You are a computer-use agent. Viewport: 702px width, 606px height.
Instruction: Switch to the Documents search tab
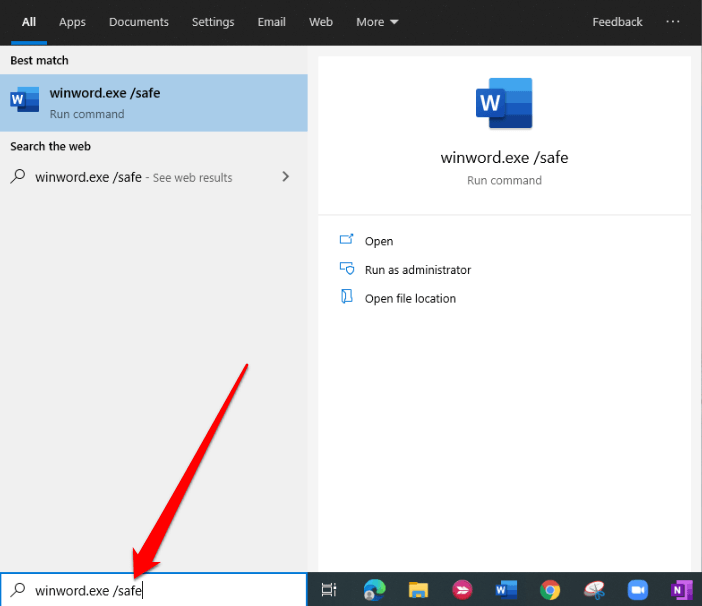[139, 22]
